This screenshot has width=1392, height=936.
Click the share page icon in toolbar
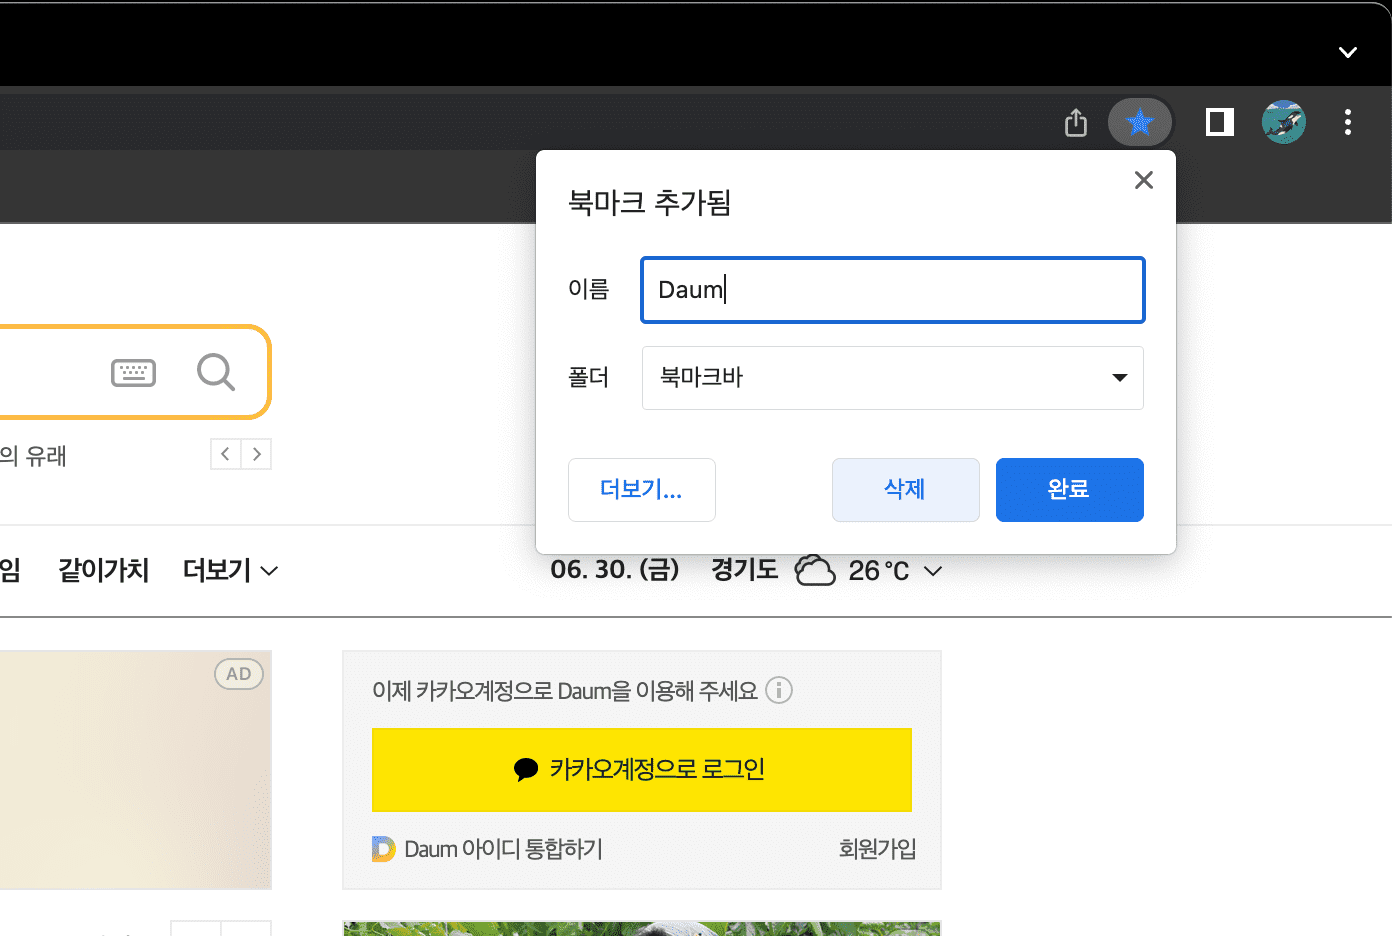tap(1075, 123)
